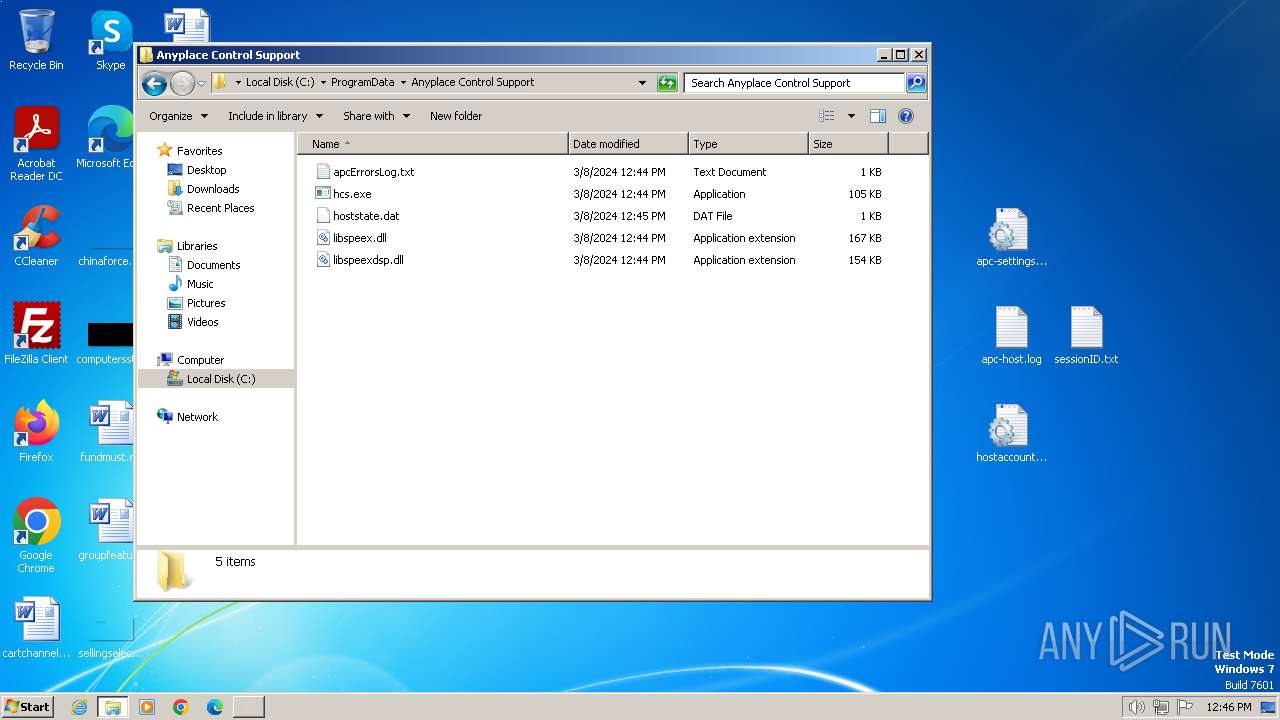Viewport: 1280px width, 720px height.
Task: Select Recent Places under Favorites
Action: [x=220, y=208]
